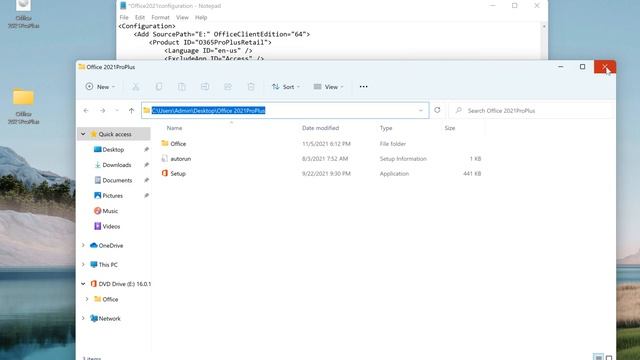Select Quick access in the sidebar
Image resolution: width=640 pixels, height=360 pixels.
(x=114, y=134)
